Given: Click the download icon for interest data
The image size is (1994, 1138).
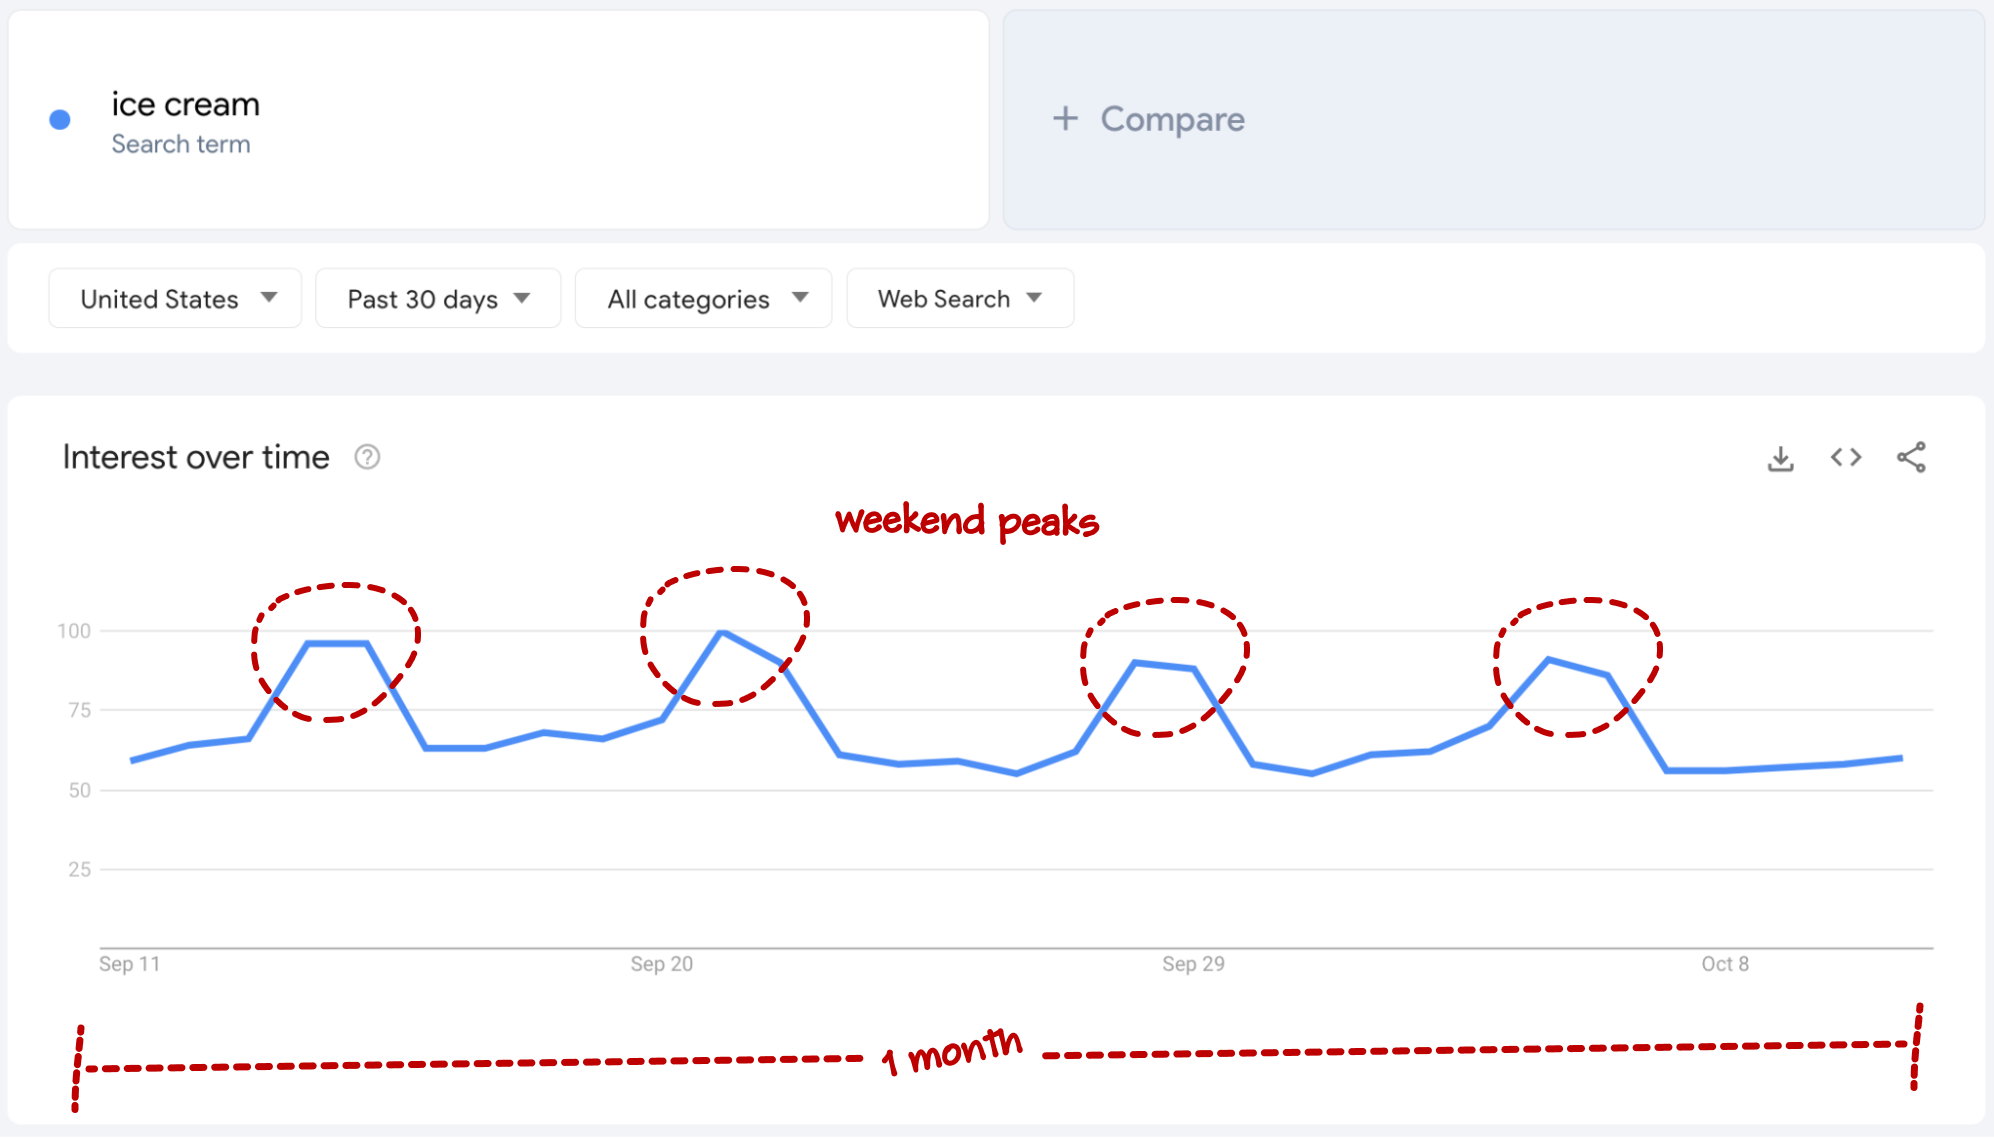Looking at the screenshot, I should tap(1780, 457).
